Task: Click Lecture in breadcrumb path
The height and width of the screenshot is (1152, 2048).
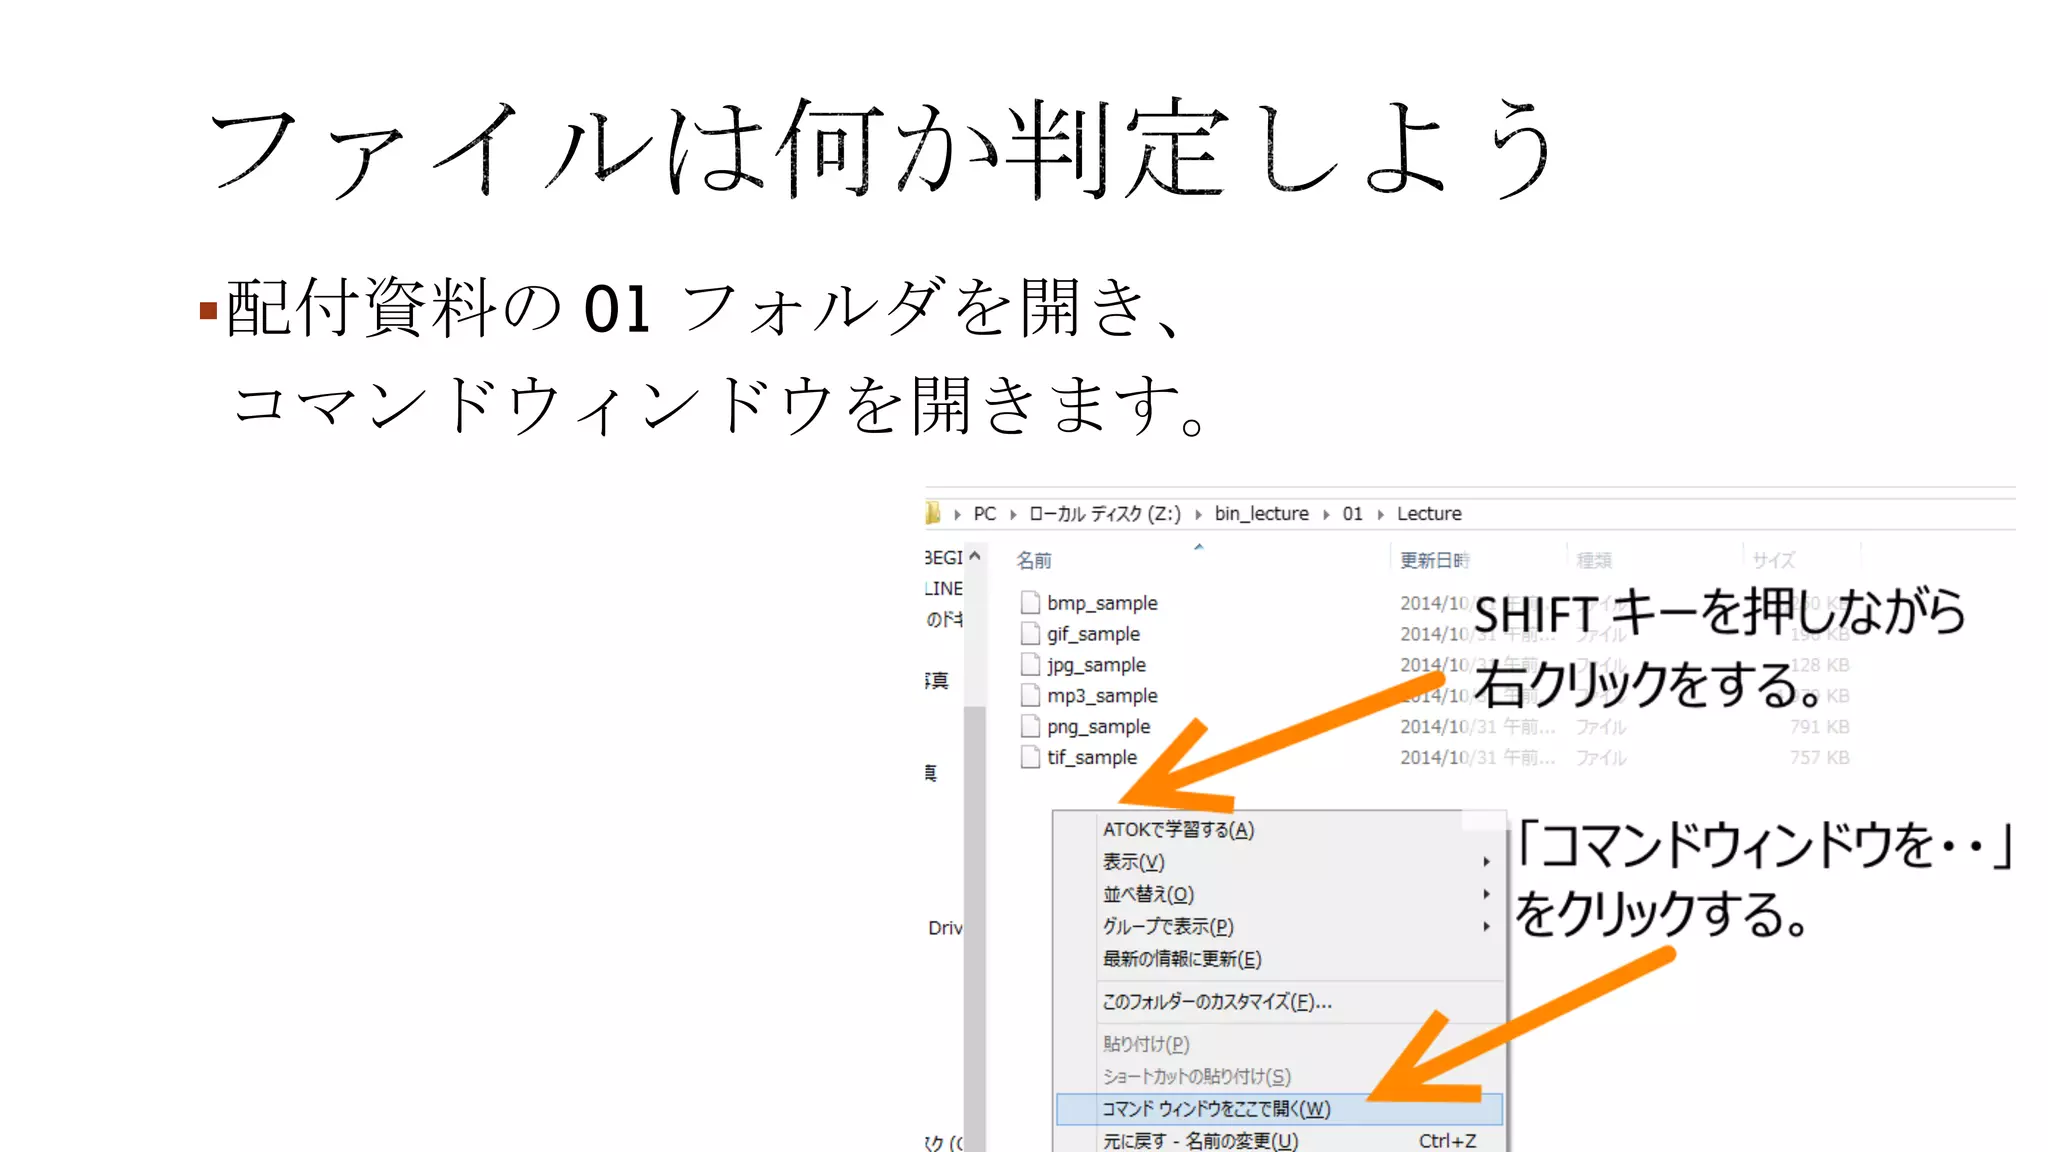Action: click(1429, 513)
